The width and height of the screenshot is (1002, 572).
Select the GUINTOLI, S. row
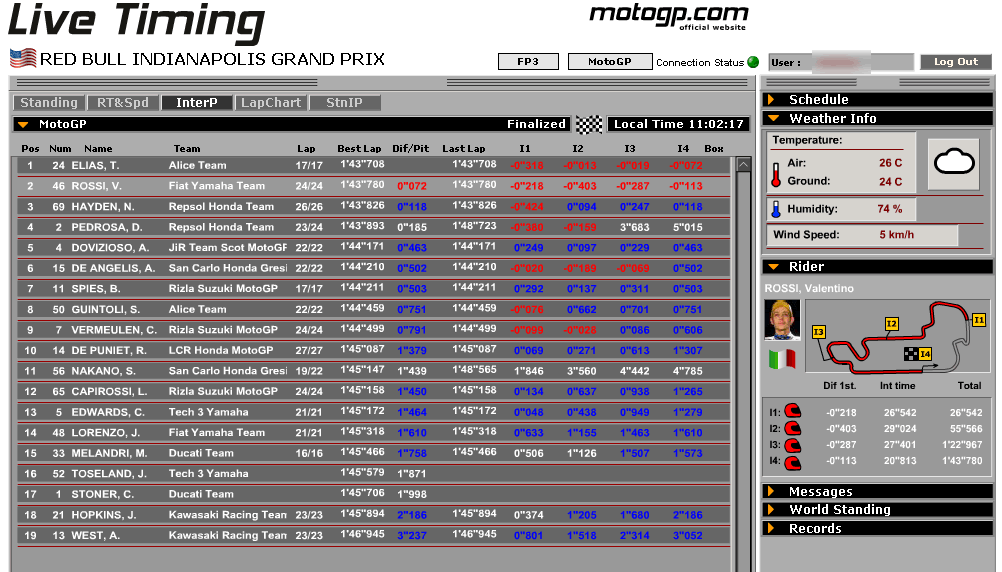tap(374, 309)
